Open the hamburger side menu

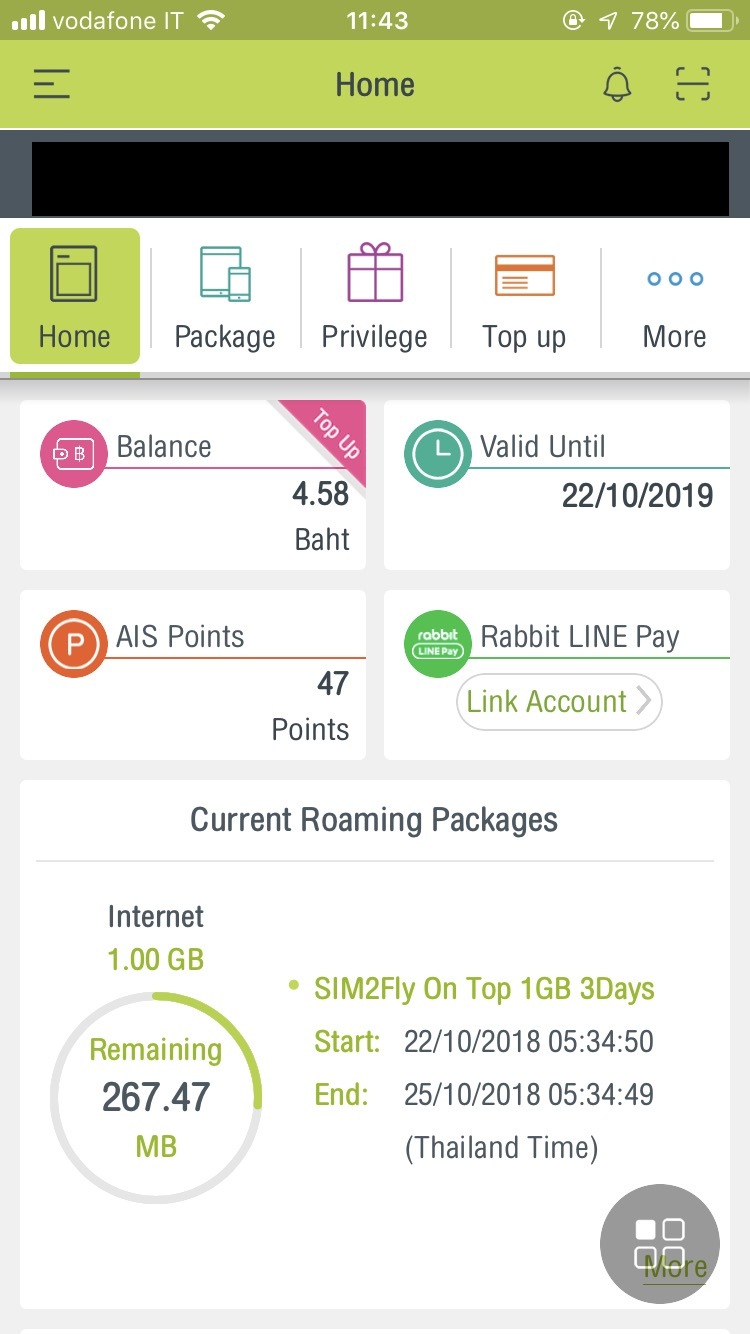coord(52,84)
